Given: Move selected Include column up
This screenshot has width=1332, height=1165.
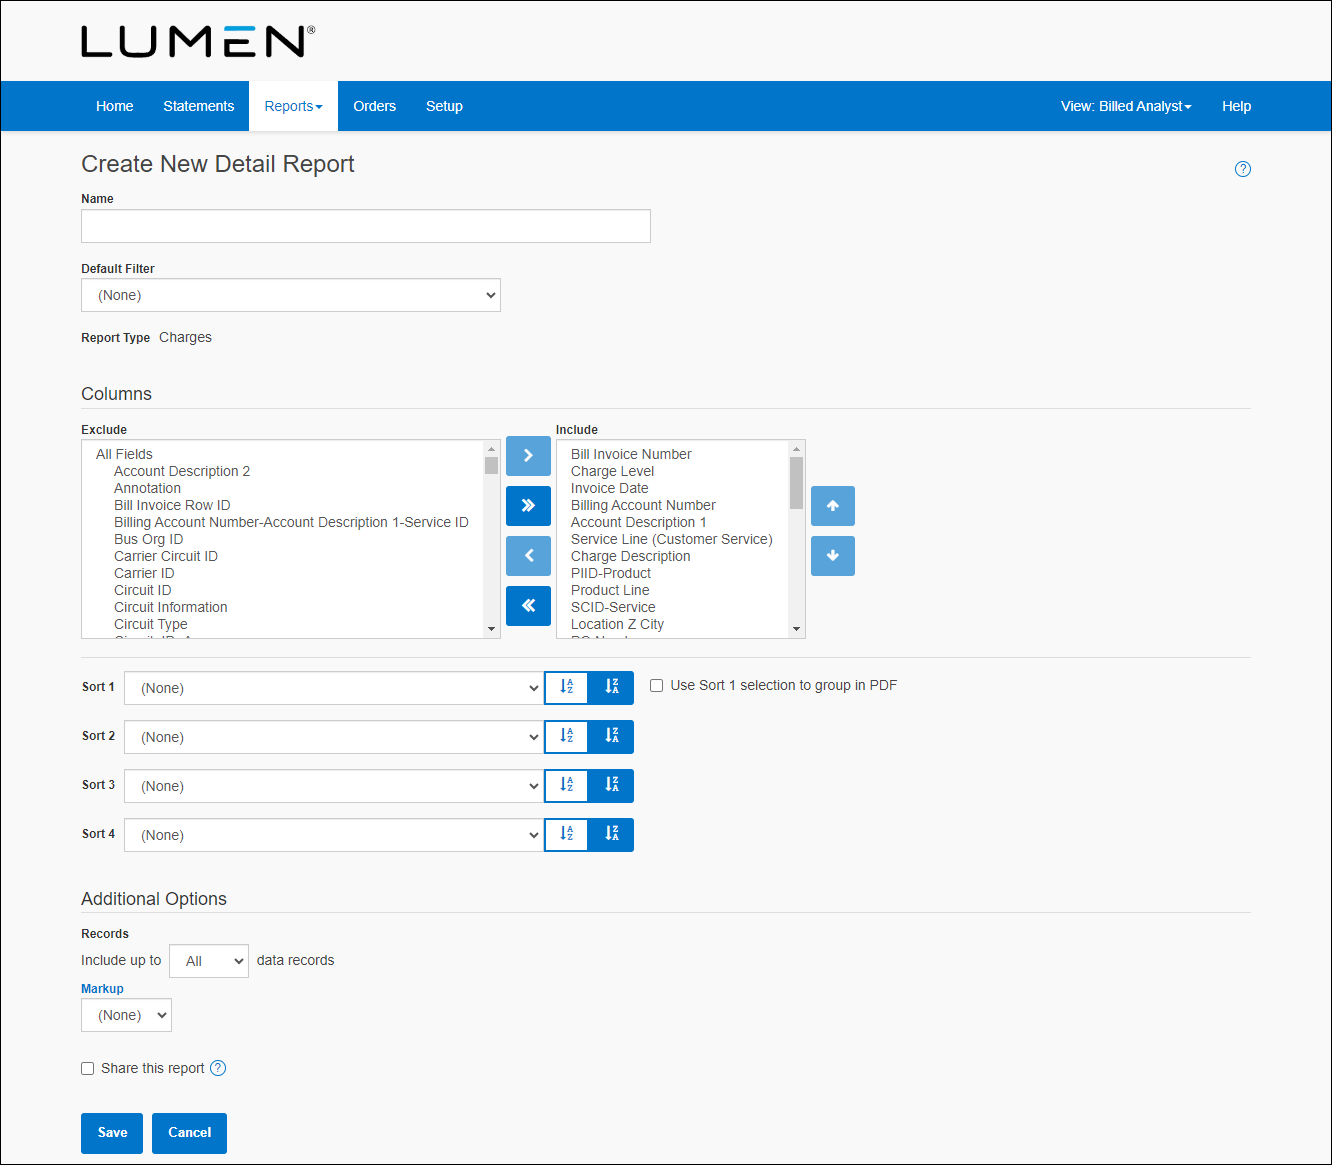Looking at the screenshot, I should coord(833,506).
